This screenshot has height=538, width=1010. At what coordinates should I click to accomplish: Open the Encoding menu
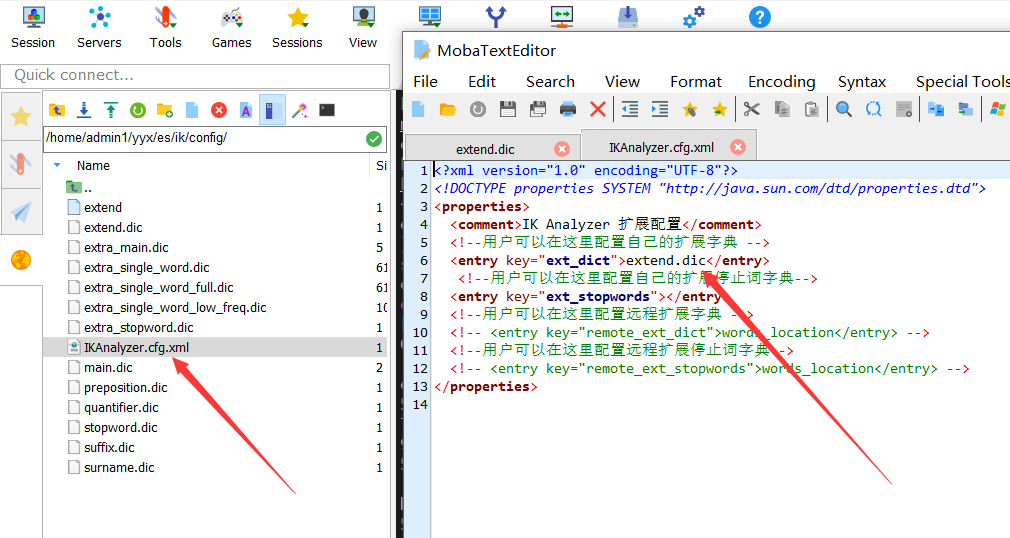tap(781, 82)
